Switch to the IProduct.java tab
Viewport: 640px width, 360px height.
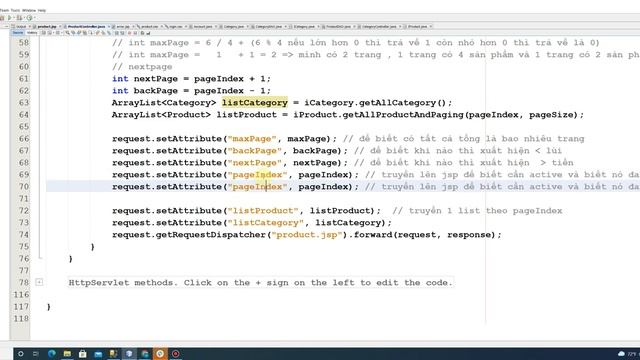coord(417,27)
